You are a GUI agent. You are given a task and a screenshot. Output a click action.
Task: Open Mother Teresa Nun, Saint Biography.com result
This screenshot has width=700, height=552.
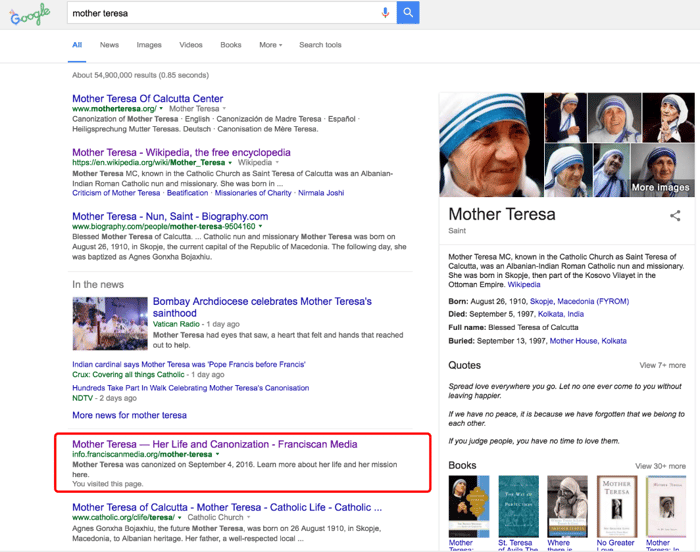pos(170,217)
